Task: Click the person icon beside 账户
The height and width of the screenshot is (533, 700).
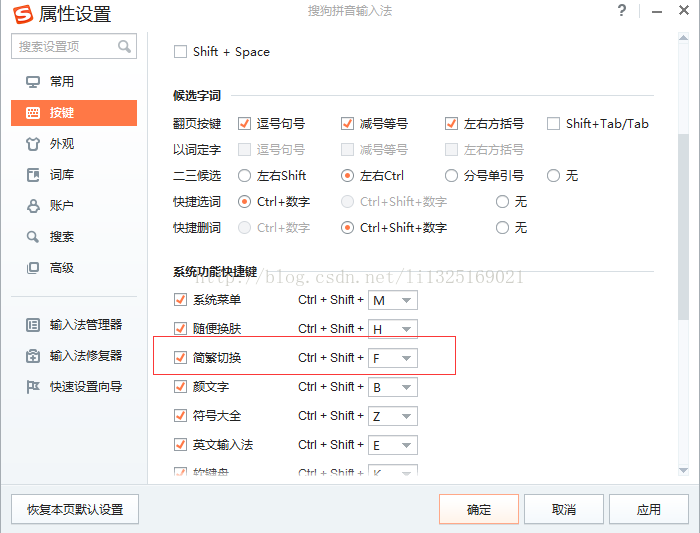Action: pos(33,206)
